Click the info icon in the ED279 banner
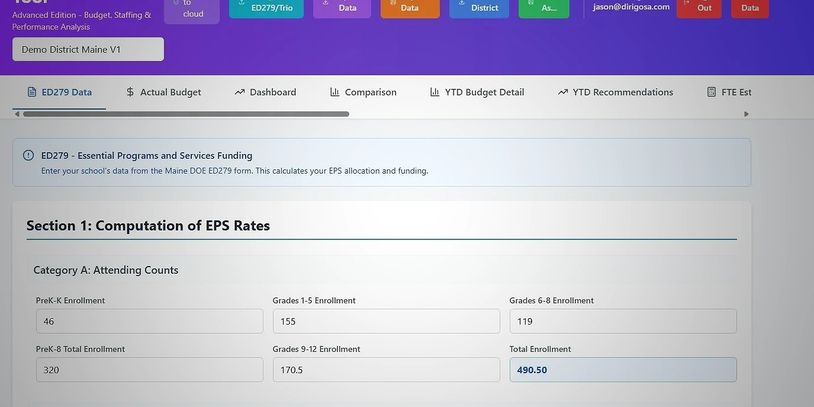Screen dimensions: 814x407 pyautogui.click(x=28, y=156)
